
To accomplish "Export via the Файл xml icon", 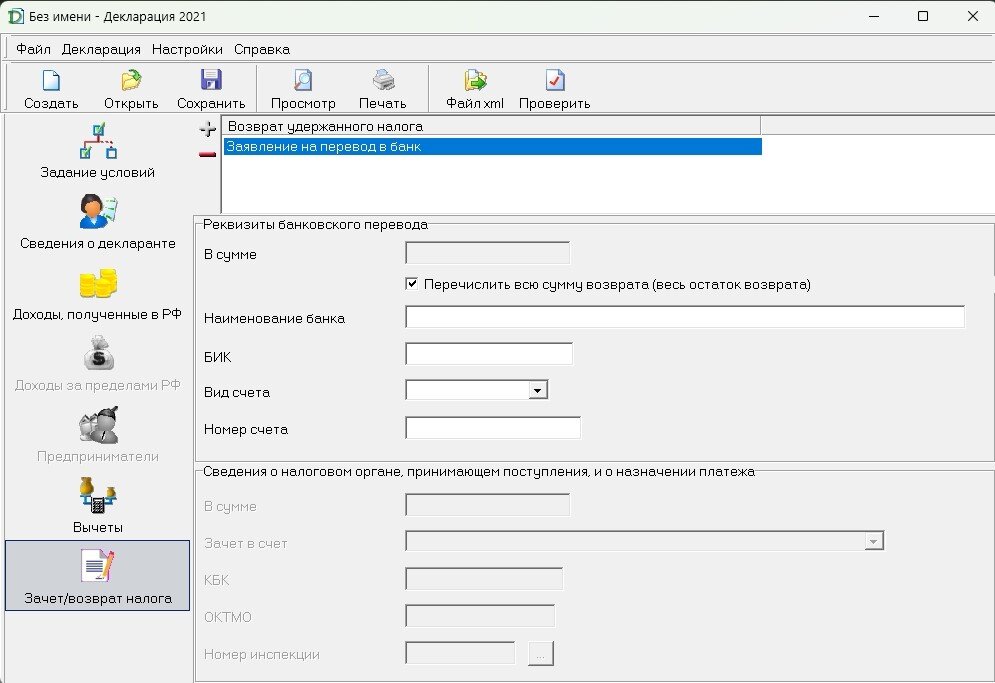I will tap(475, 81).
